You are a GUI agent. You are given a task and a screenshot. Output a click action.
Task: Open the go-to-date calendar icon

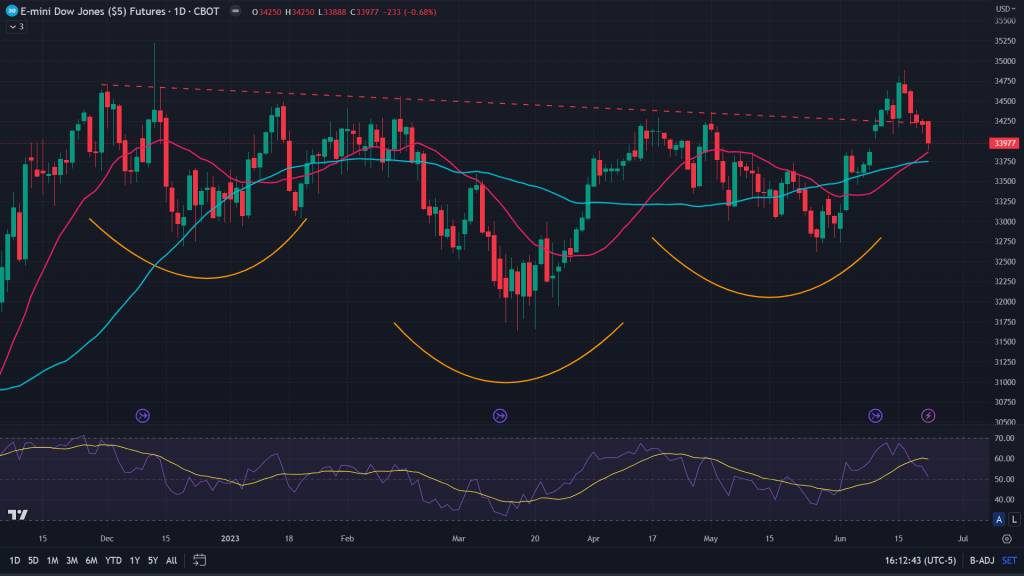point(200,560)
